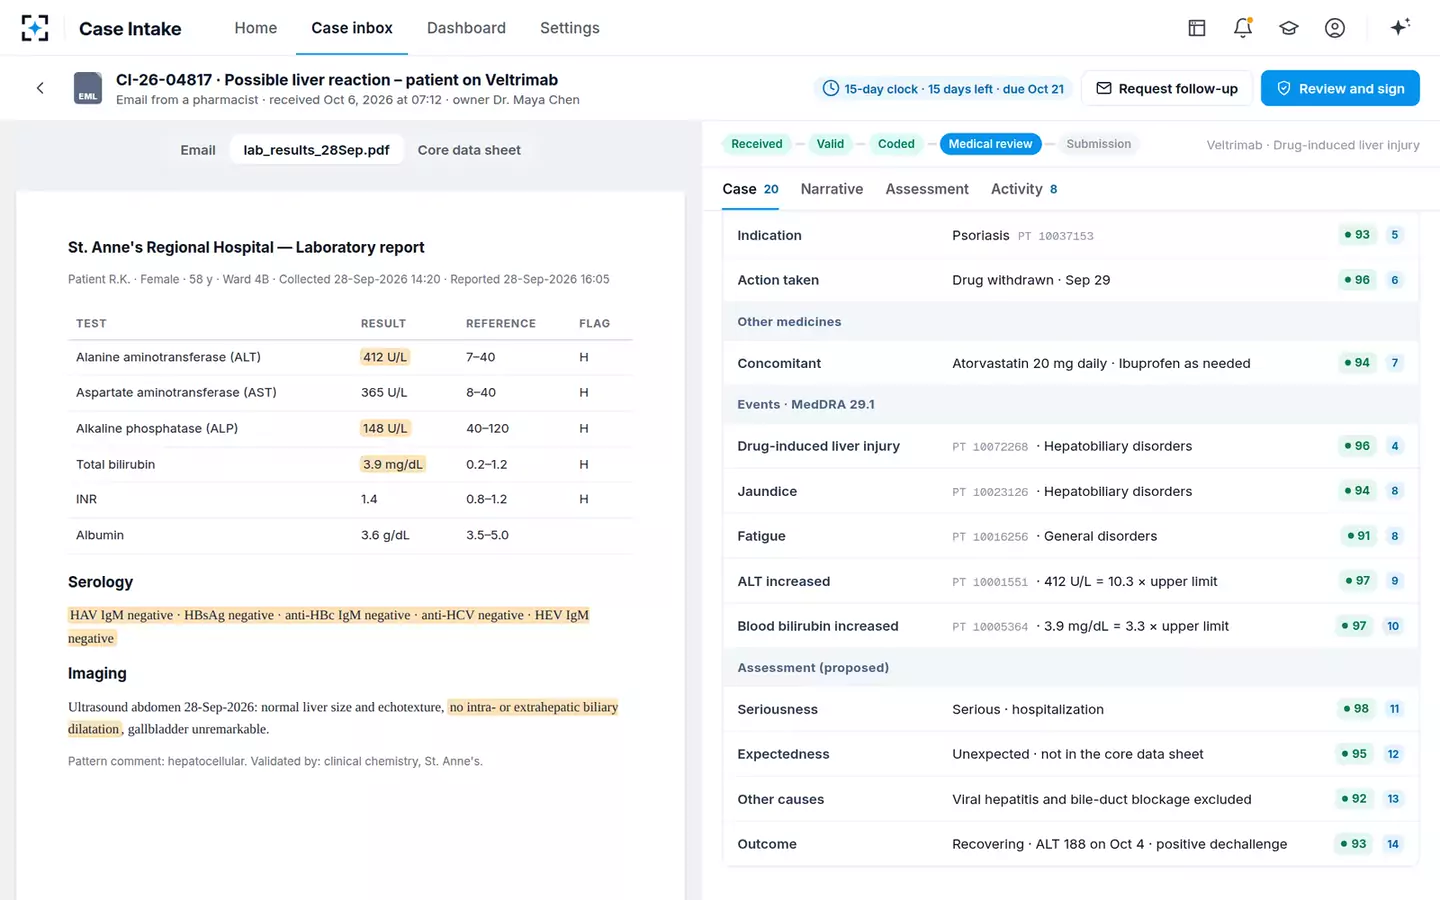
Task: Select the lab_results_28Sep.pdf tab
Action: pos(316,150)
